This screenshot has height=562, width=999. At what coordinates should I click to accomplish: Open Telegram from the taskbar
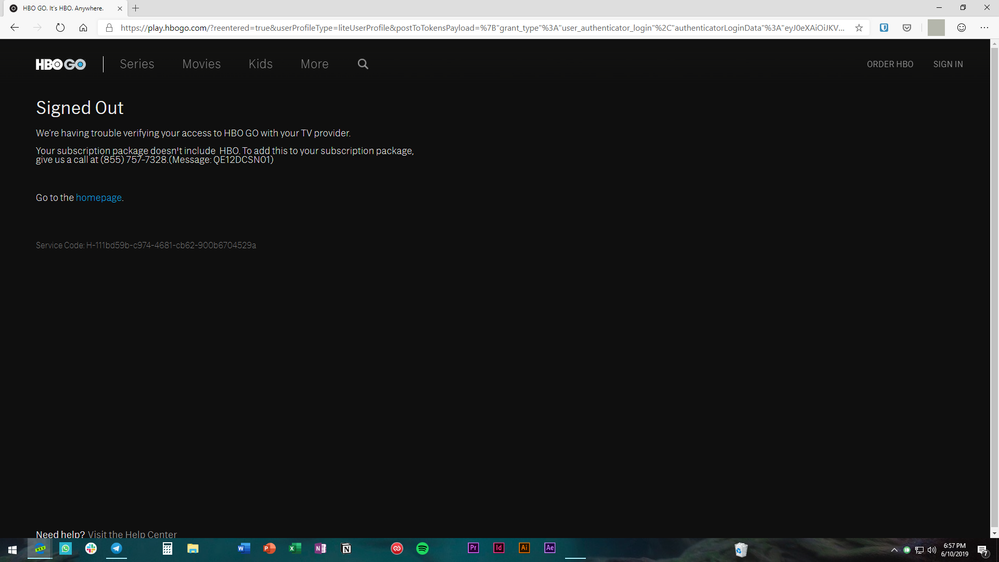click(x=117, y=549)
